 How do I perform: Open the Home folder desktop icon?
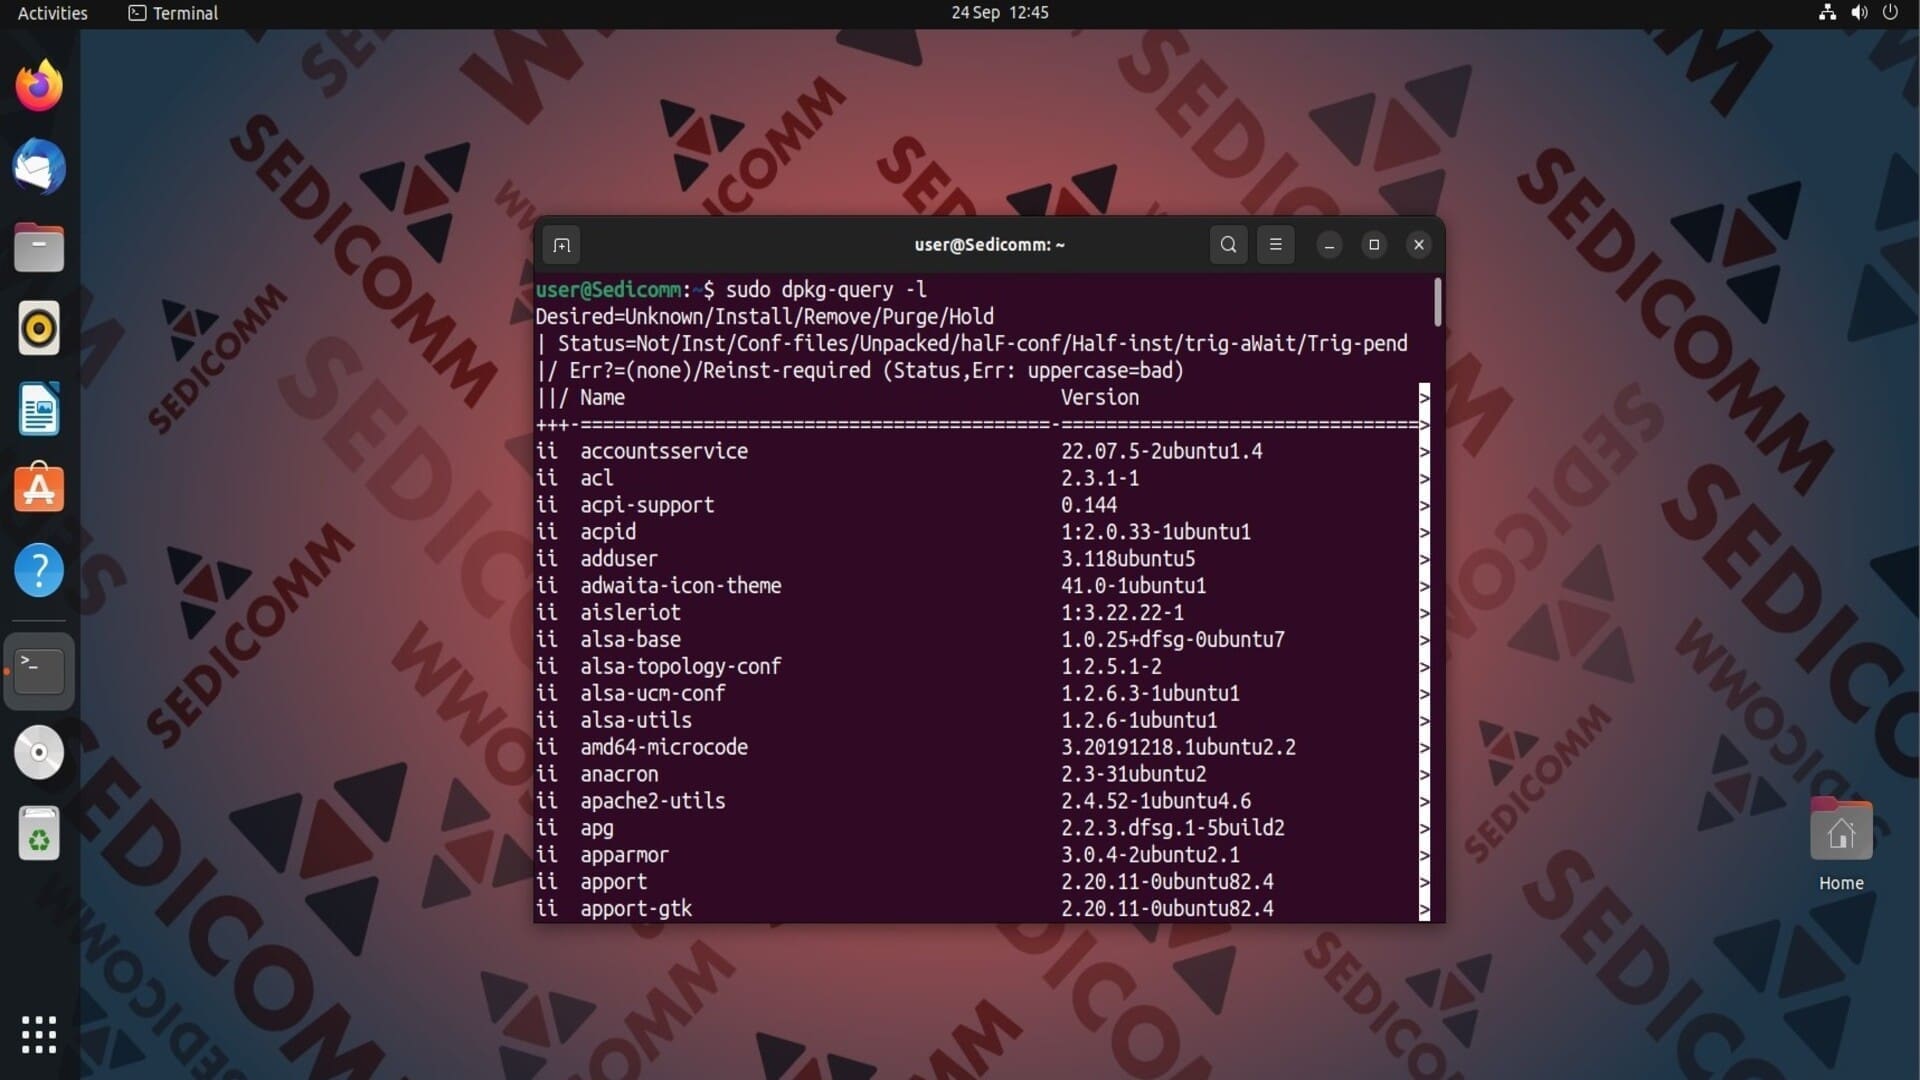point(1841,845)
